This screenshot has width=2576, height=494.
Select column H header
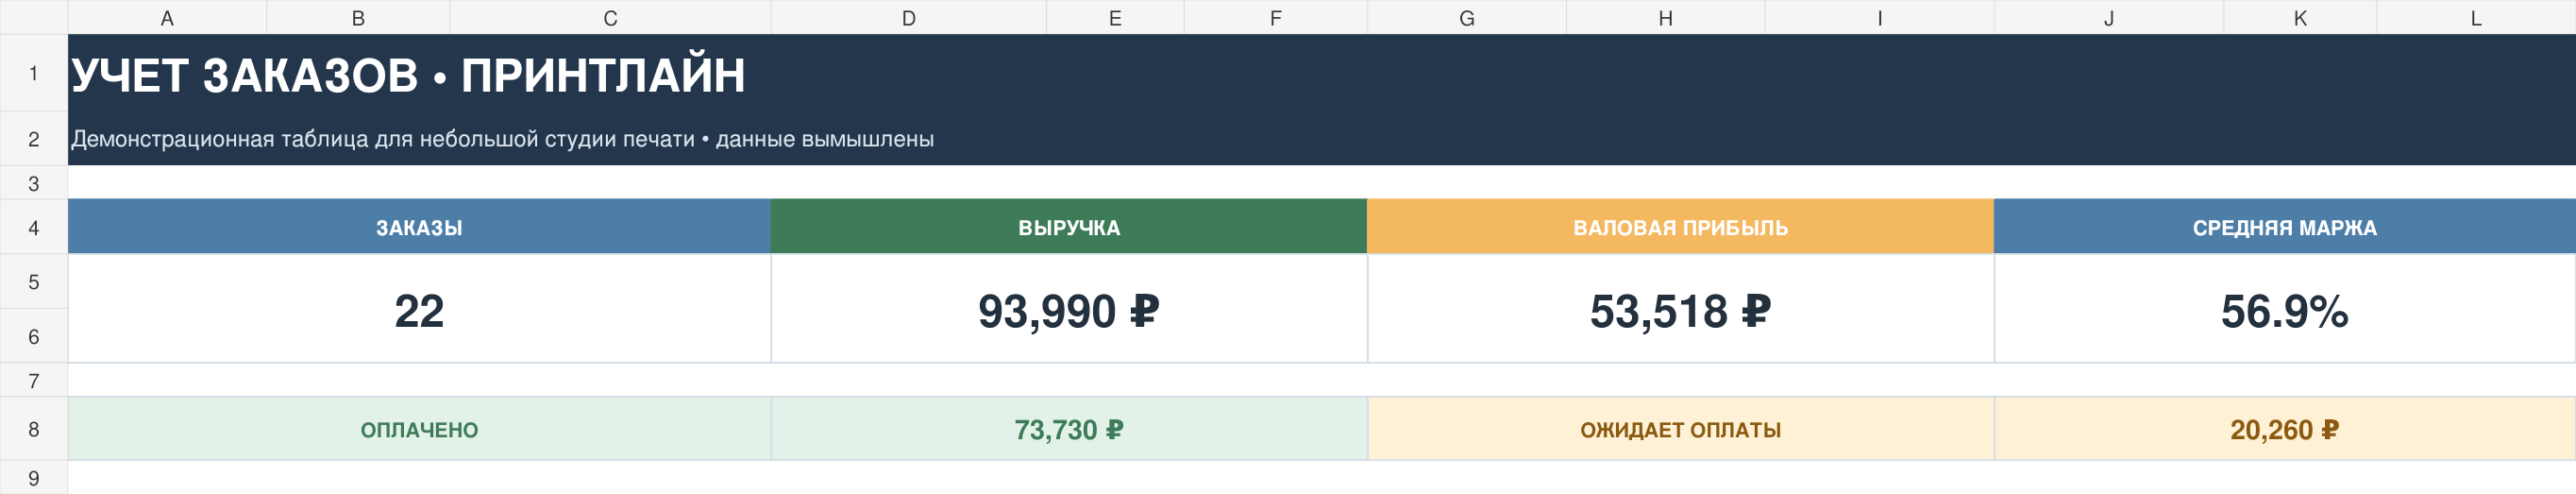click(x=1665, y=17)
